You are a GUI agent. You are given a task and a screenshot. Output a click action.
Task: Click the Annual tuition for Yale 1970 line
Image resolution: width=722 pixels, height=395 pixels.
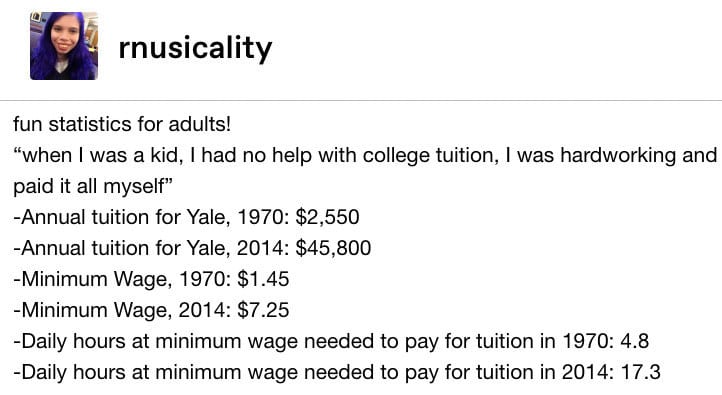tap(186, 217)
